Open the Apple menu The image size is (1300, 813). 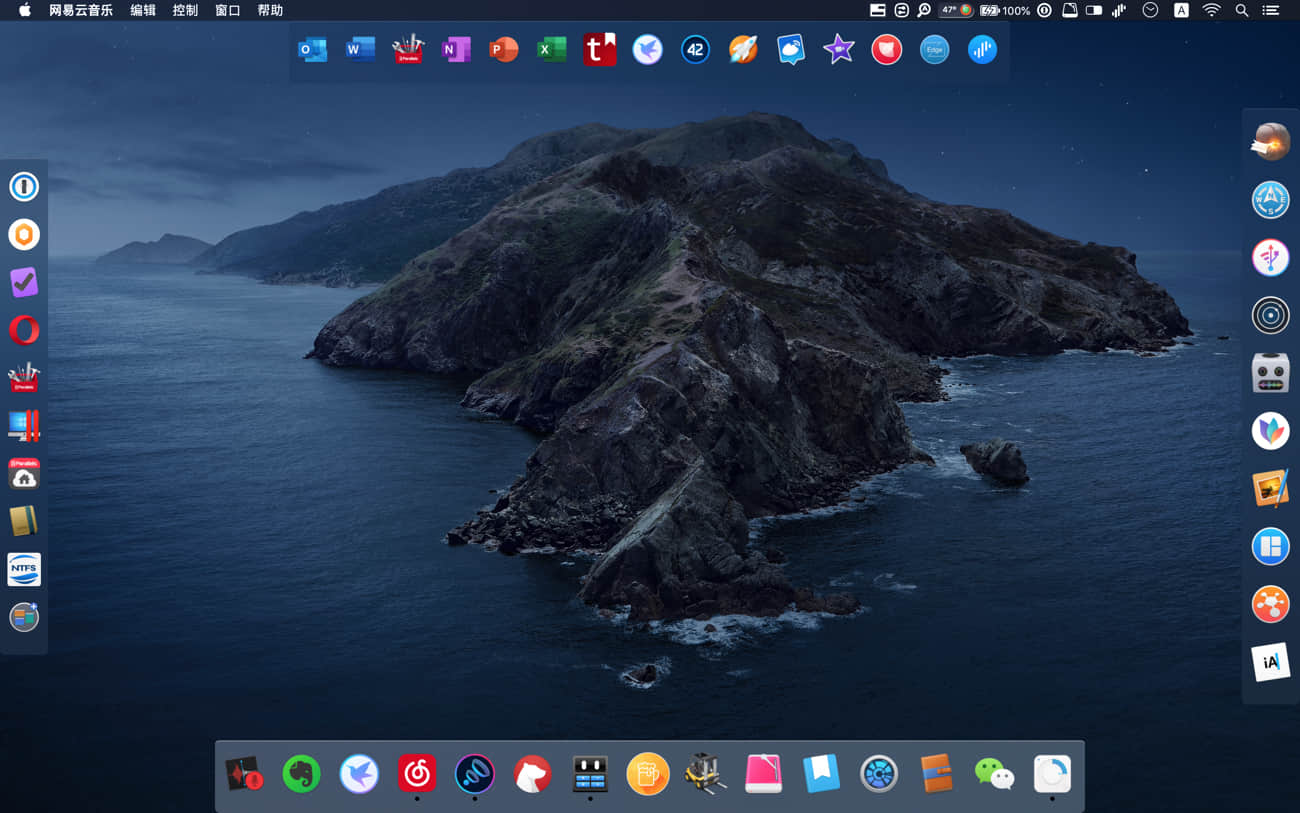tap(24, 10)
